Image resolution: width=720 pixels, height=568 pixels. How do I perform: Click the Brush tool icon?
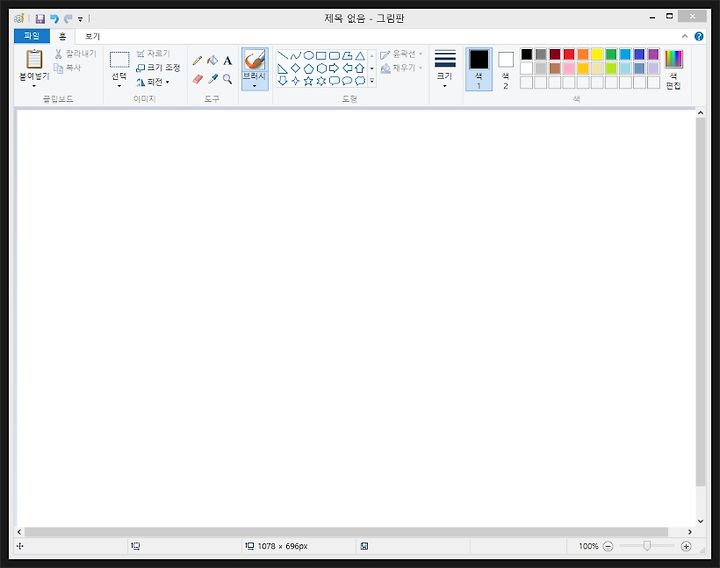(x=254, y=60)
